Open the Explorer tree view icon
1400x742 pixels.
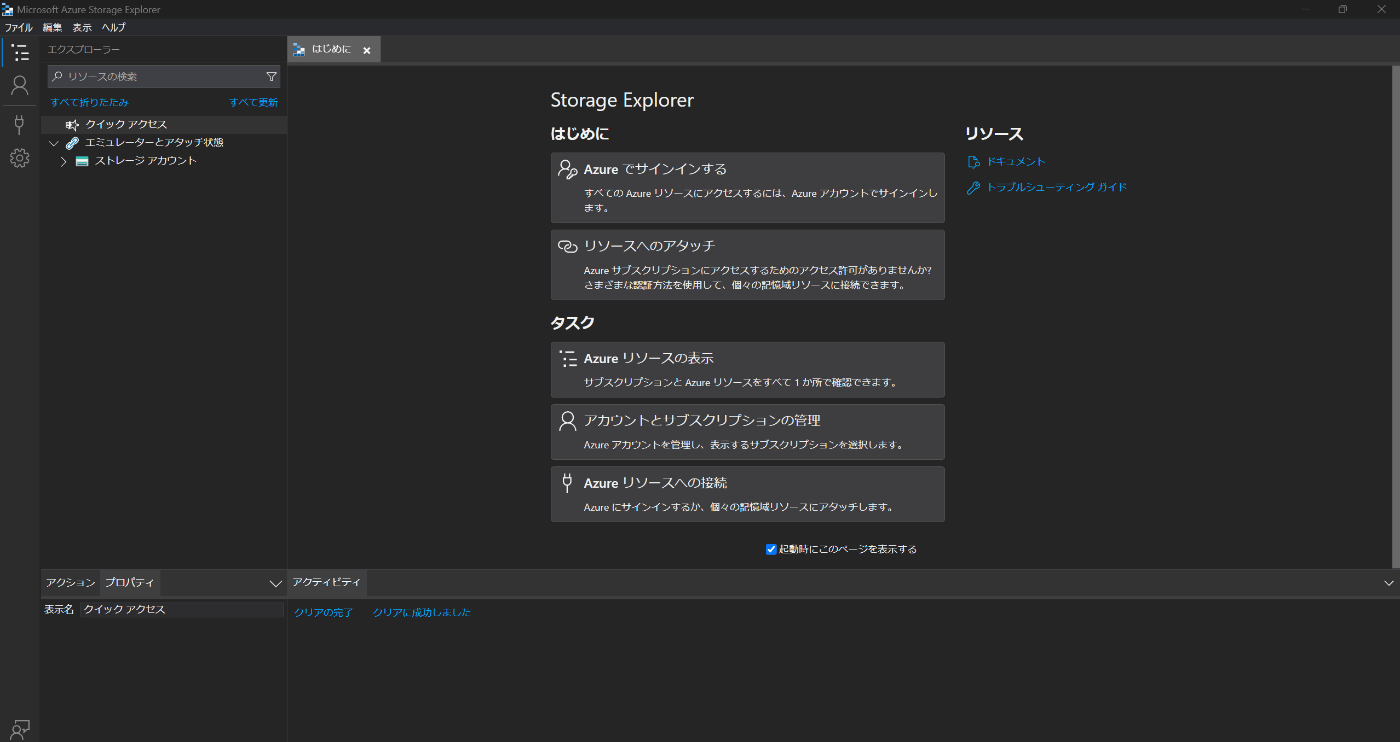tap(19, 53)
